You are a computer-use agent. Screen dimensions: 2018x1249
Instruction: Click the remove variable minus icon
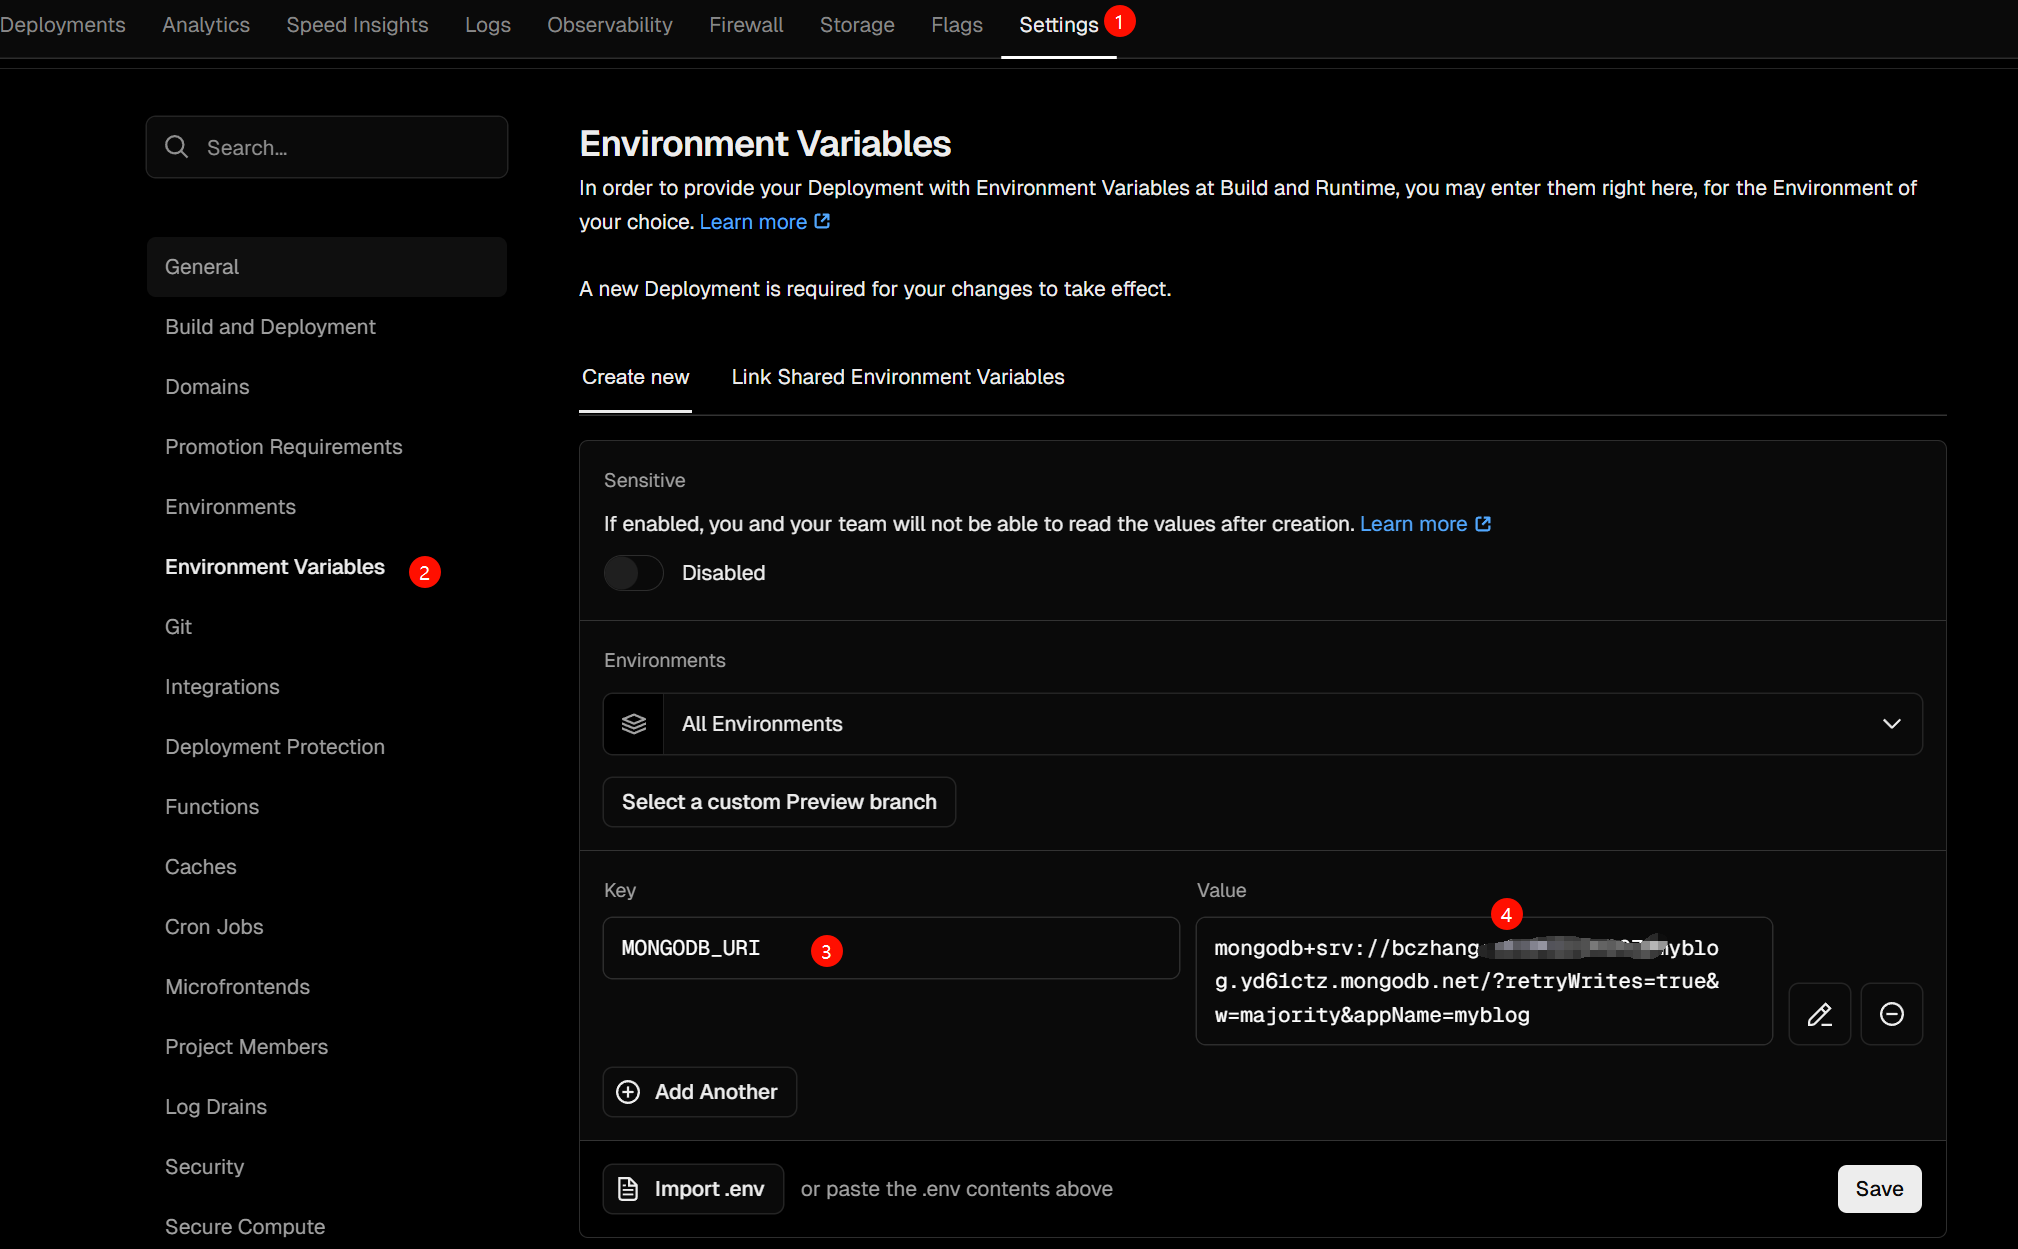[1891, 1014]
